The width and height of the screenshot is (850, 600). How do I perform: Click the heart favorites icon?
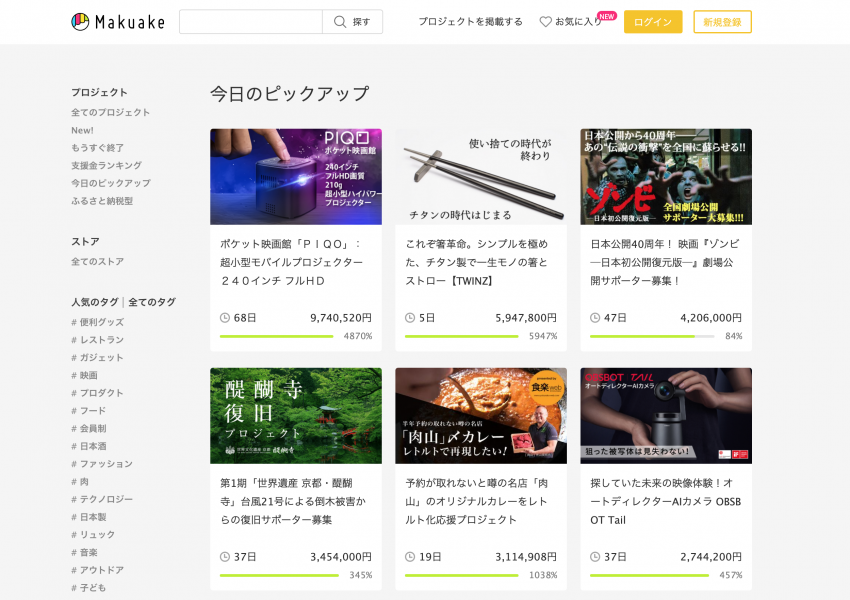[545, 22]
